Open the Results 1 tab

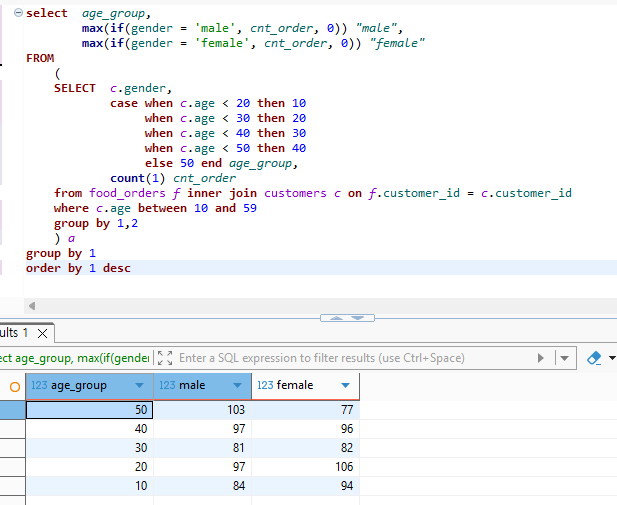(14, 333)
